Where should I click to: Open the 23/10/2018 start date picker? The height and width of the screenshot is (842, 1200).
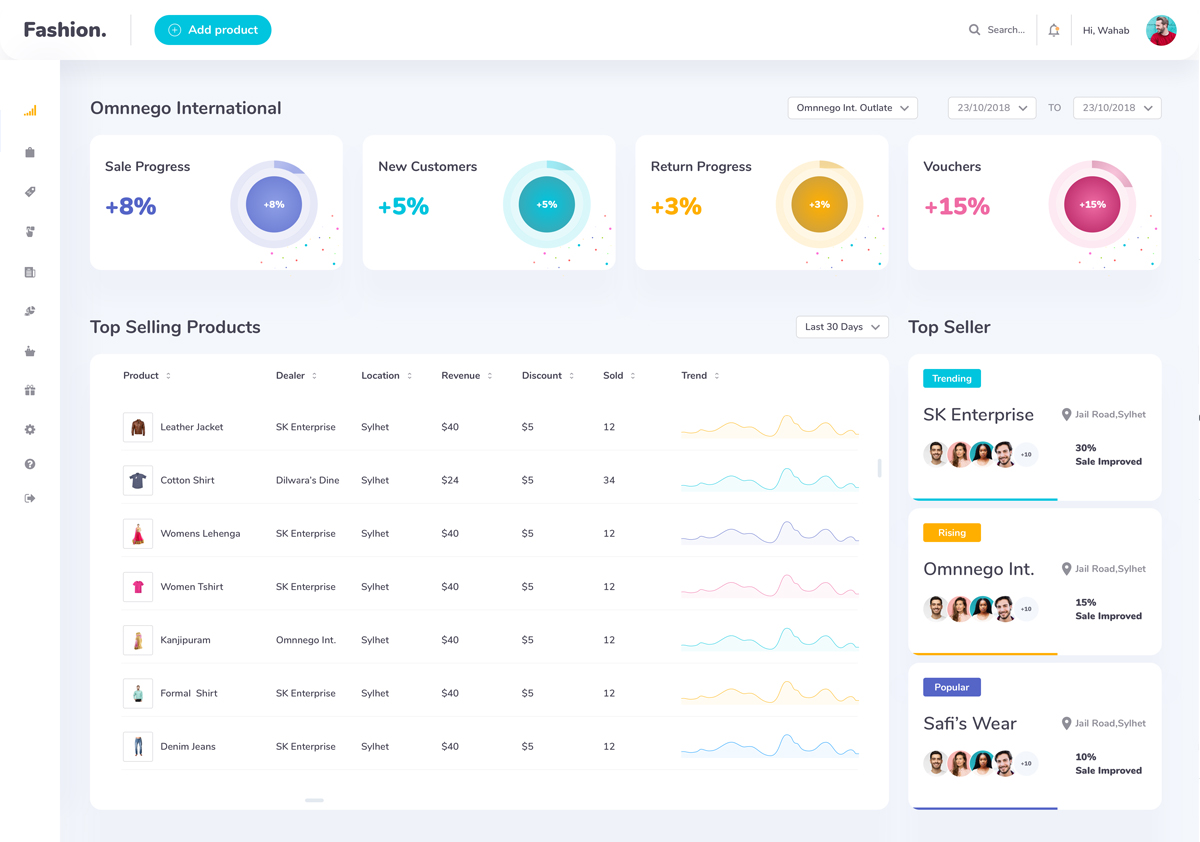point(991,107)
